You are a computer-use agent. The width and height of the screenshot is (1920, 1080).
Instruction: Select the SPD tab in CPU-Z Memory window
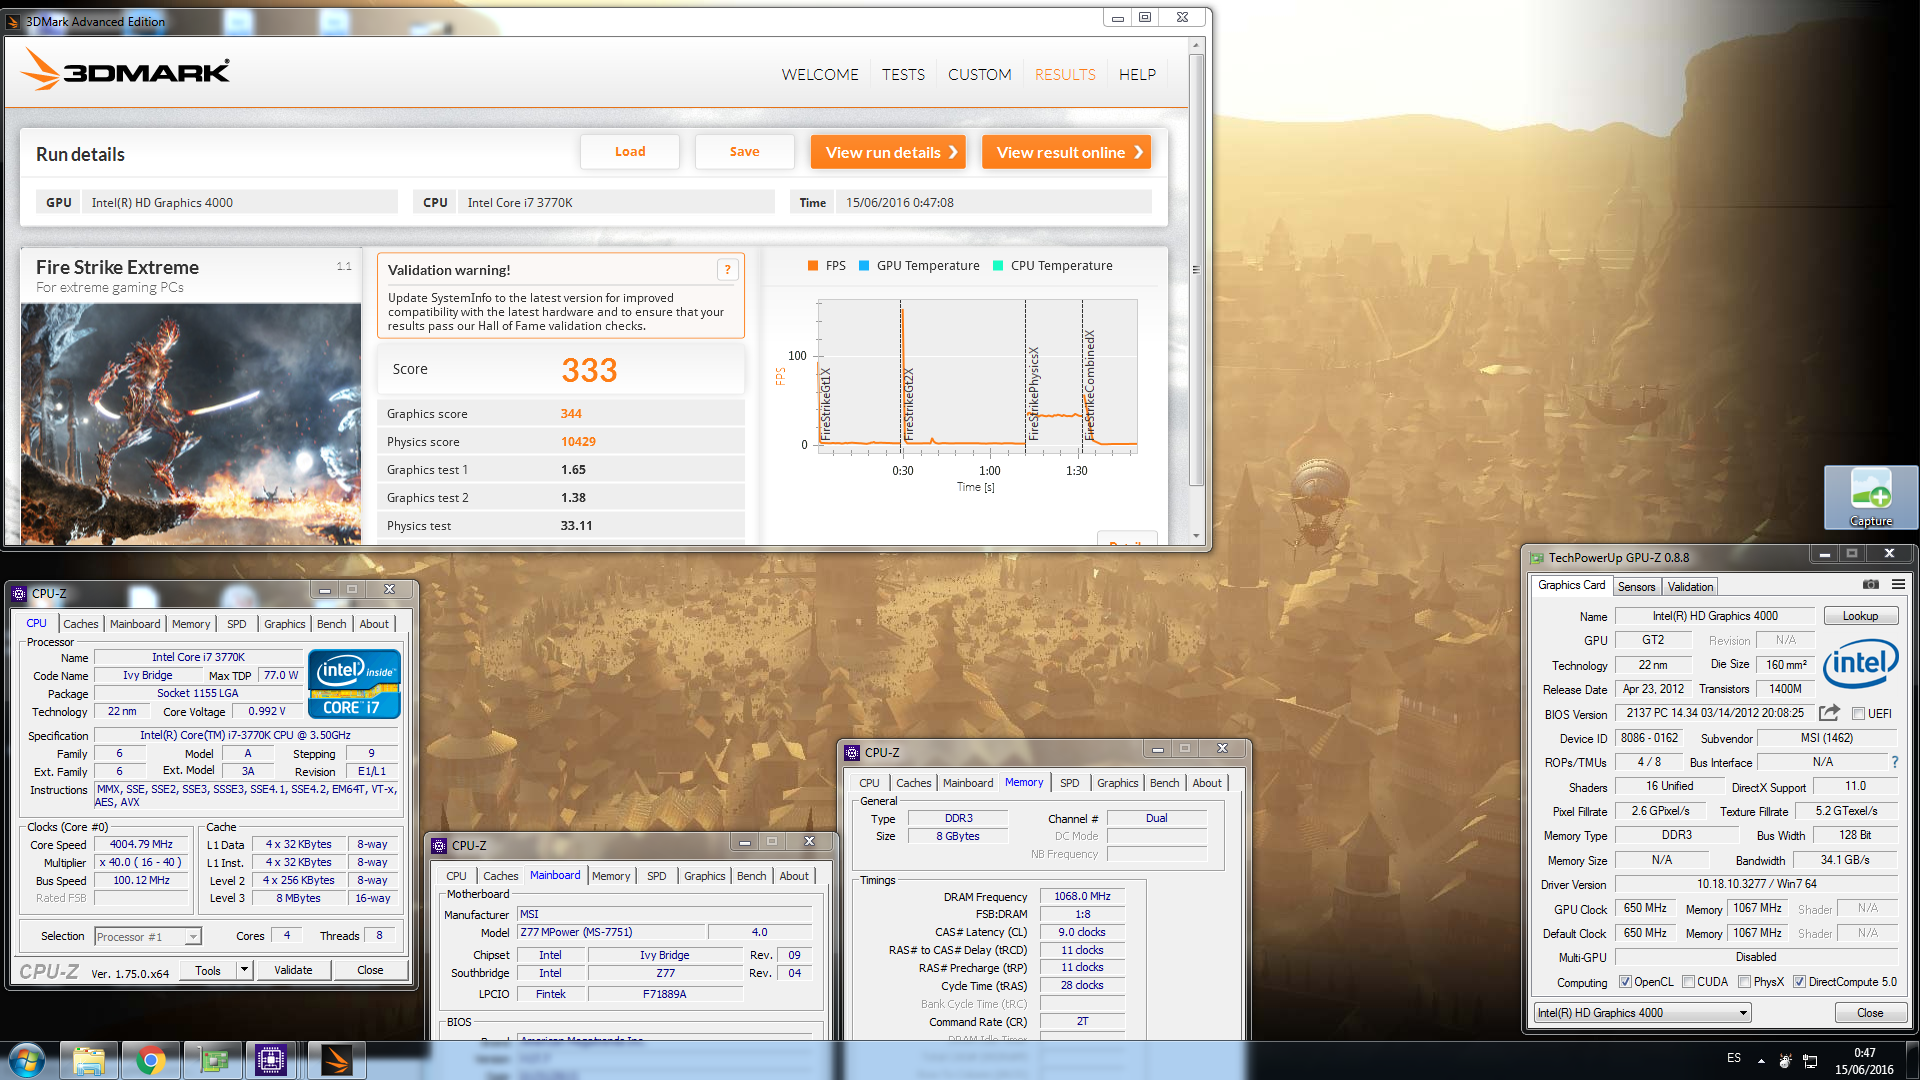(x=1070, y=783)
